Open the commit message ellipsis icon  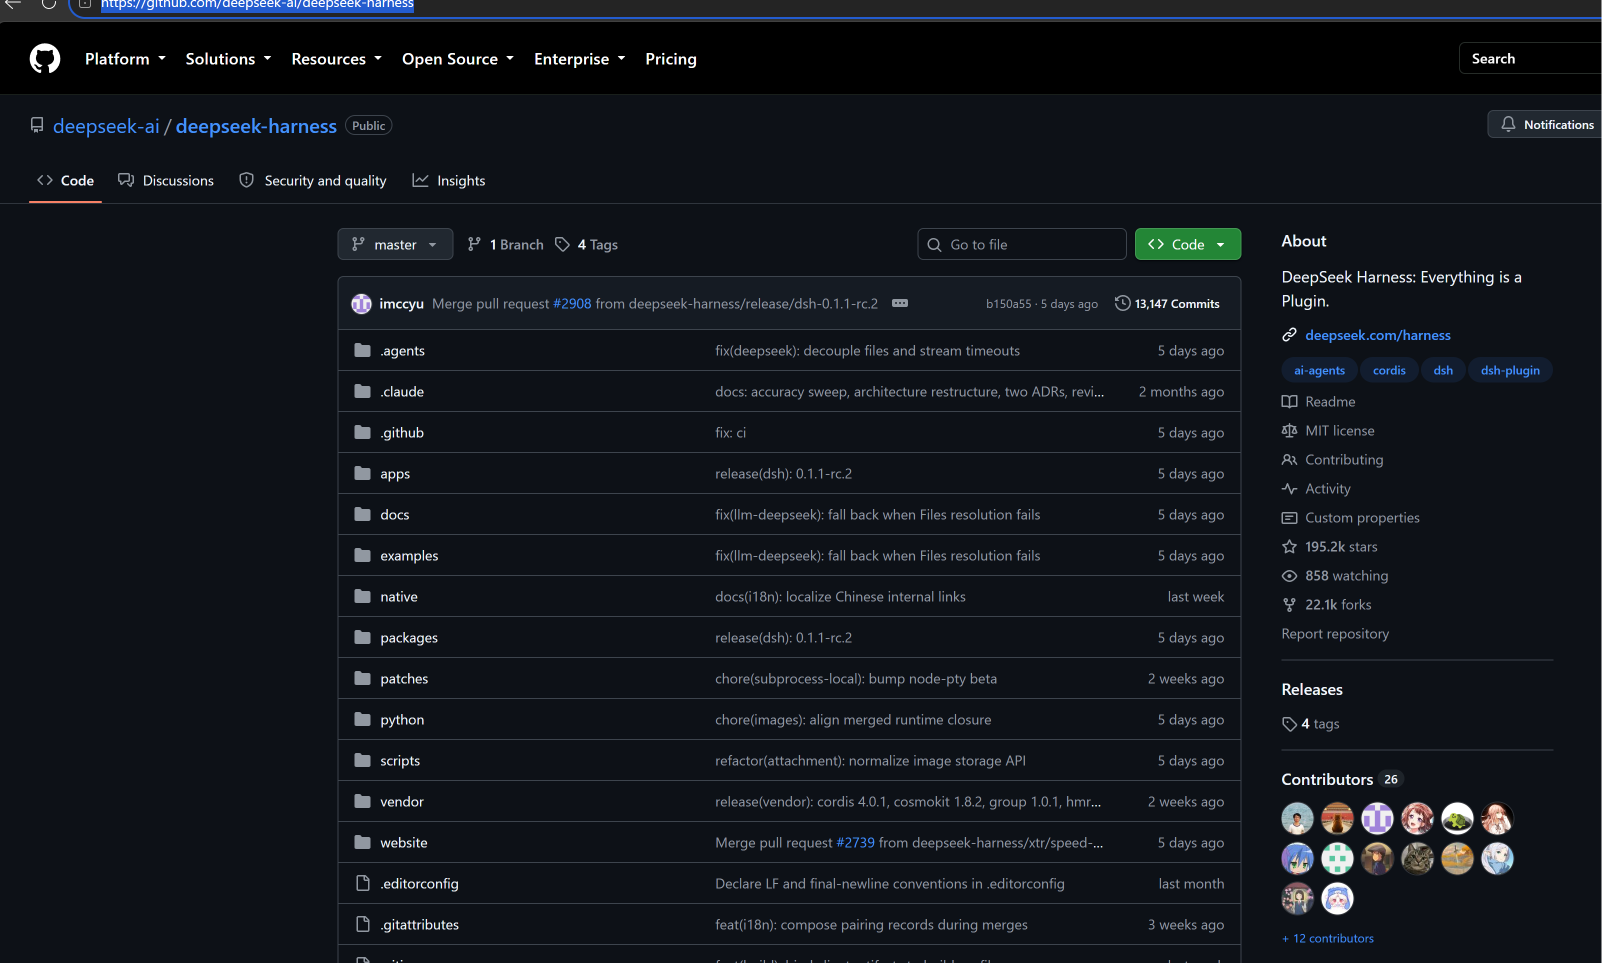[900, 303]
